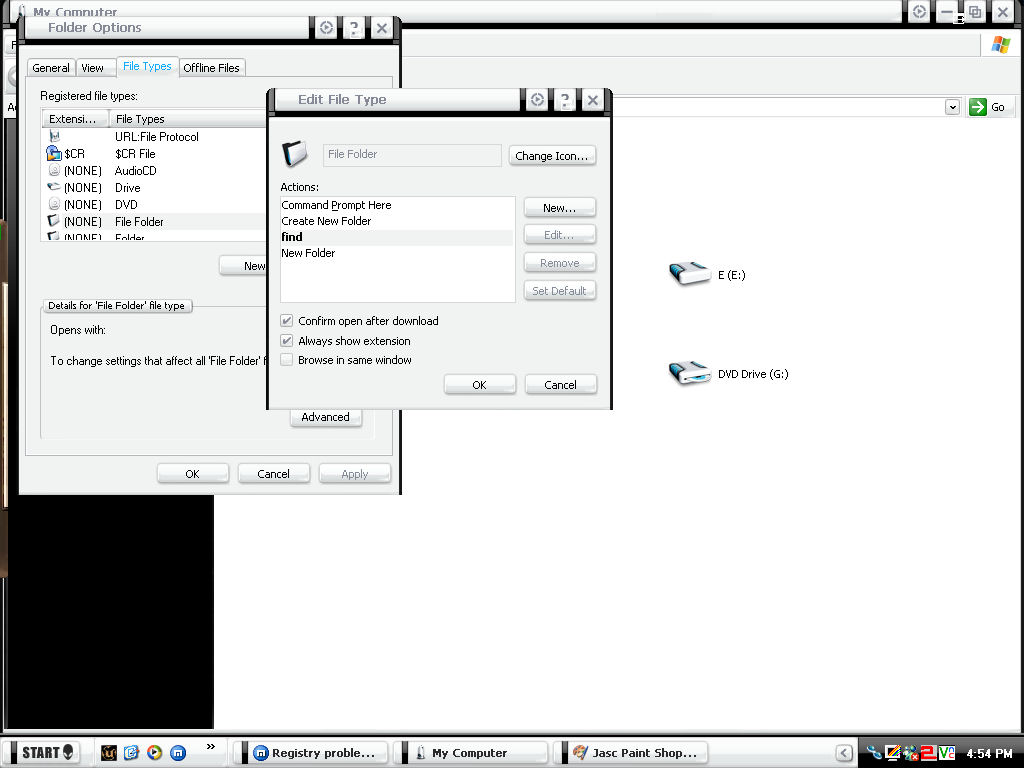1024x768 pixels.
Task: Launch the blue browser quick launch icon
Action: (x=131, y=753)
